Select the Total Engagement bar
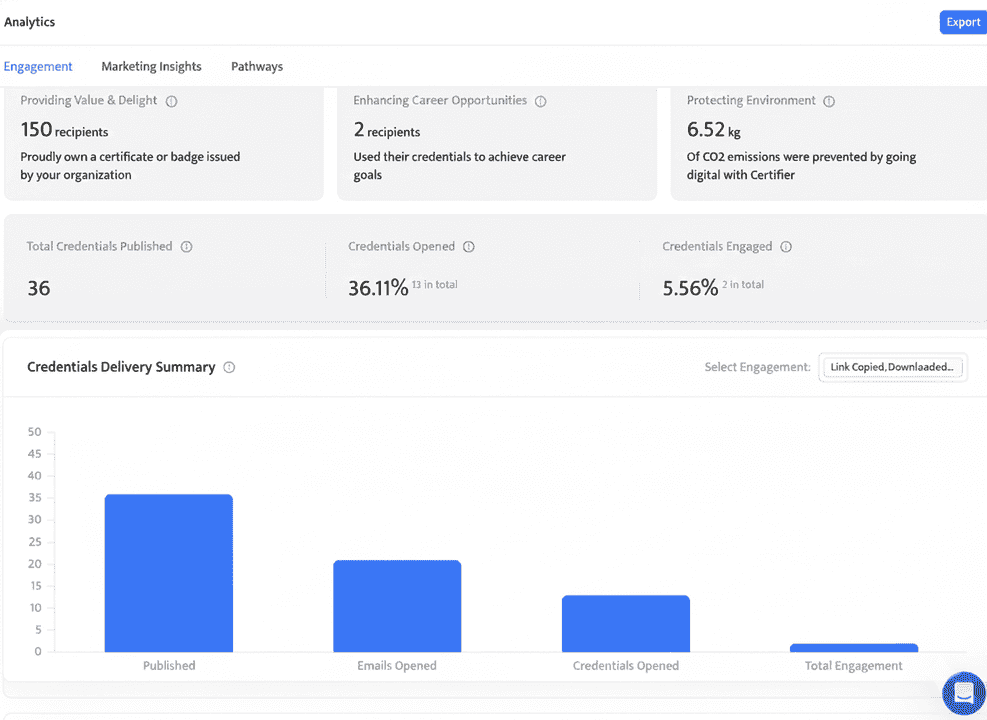 coord(854,647)
